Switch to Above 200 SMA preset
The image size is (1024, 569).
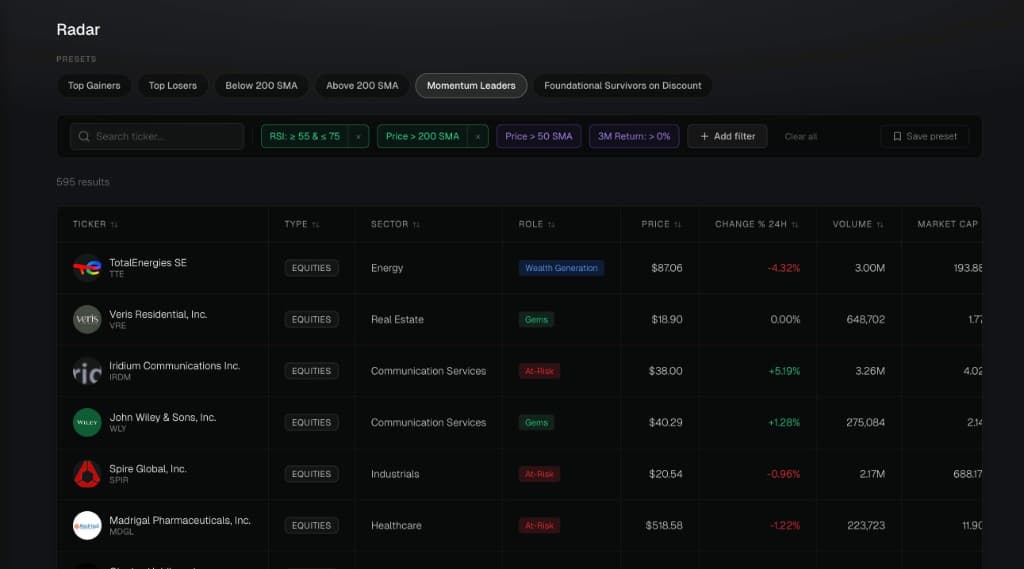pos(362,86)
